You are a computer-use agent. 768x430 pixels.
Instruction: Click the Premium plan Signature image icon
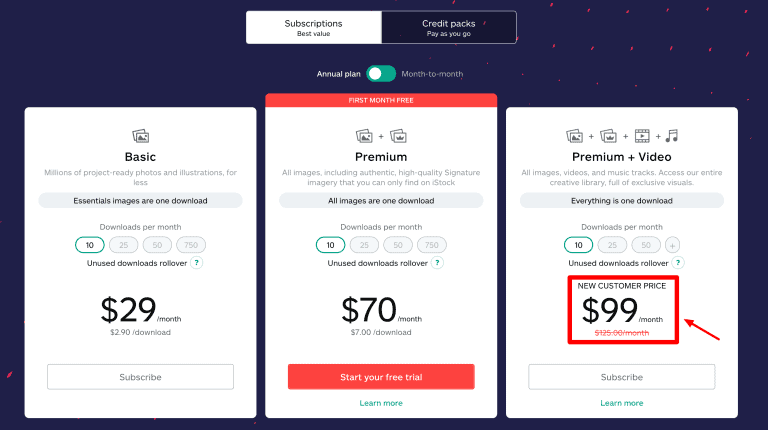pos(397,135)
